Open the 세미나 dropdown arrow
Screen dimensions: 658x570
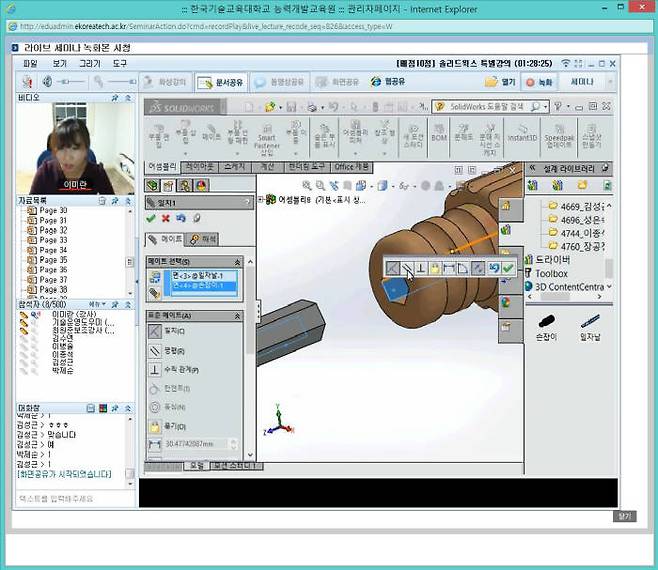pos(610,82)
